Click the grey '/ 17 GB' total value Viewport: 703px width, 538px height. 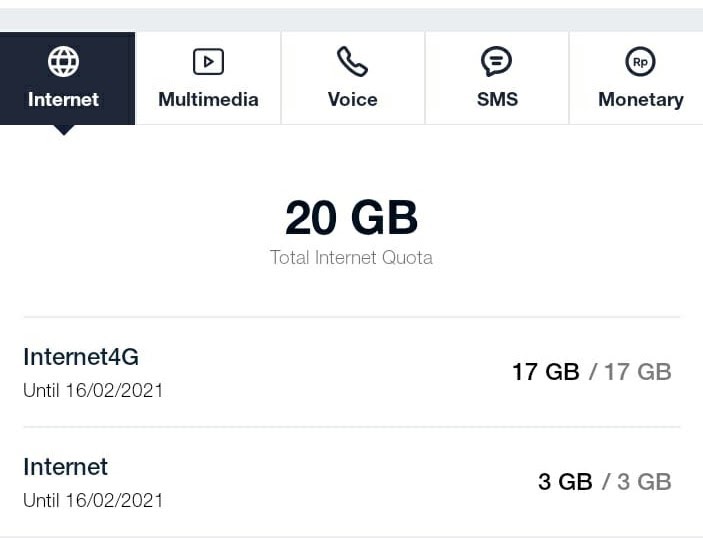pyautogui.click(x=630, y=372)
